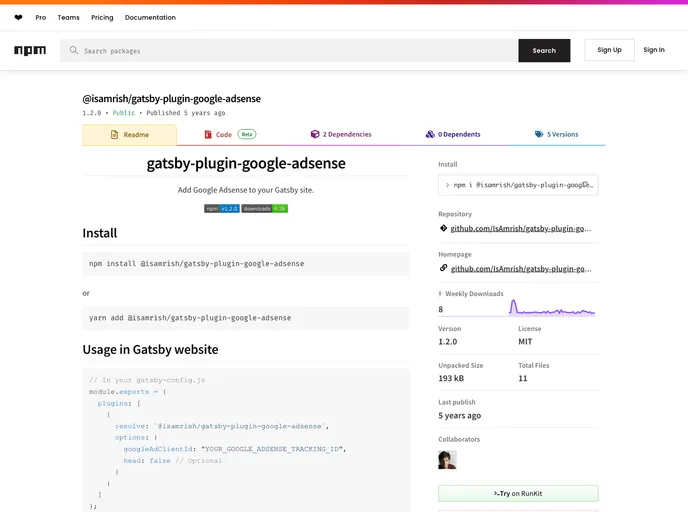Viewport: 688px width, 512px height.
Task: Open Teams menu item
Action: pyautogui.click(x=68, y=18)
